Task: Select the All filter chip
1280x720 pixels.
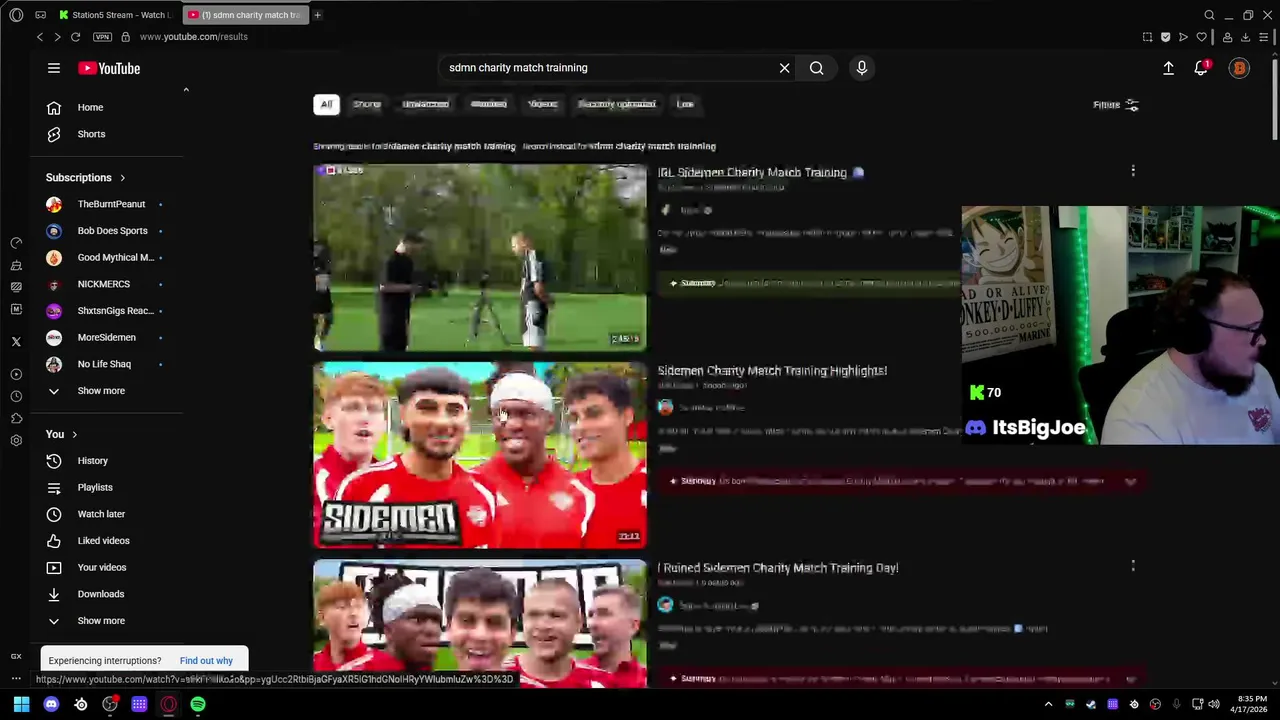Action: tap(326, 104)
